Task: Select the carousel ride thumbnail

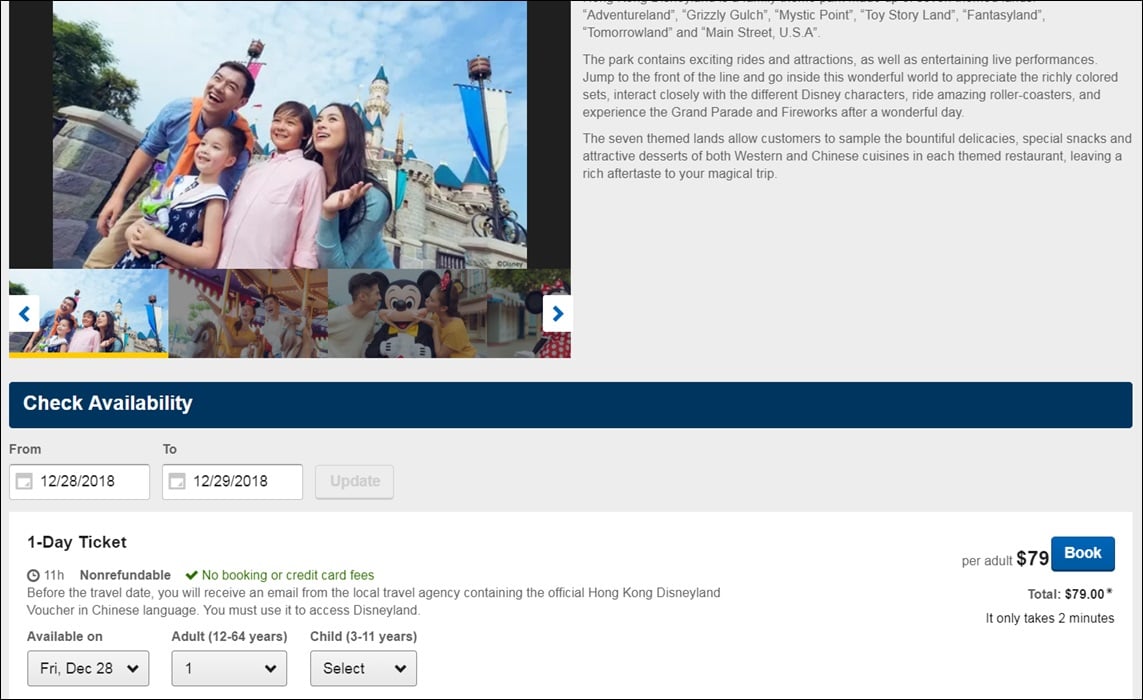Action: pyautogui.click(x=248, y=314)
